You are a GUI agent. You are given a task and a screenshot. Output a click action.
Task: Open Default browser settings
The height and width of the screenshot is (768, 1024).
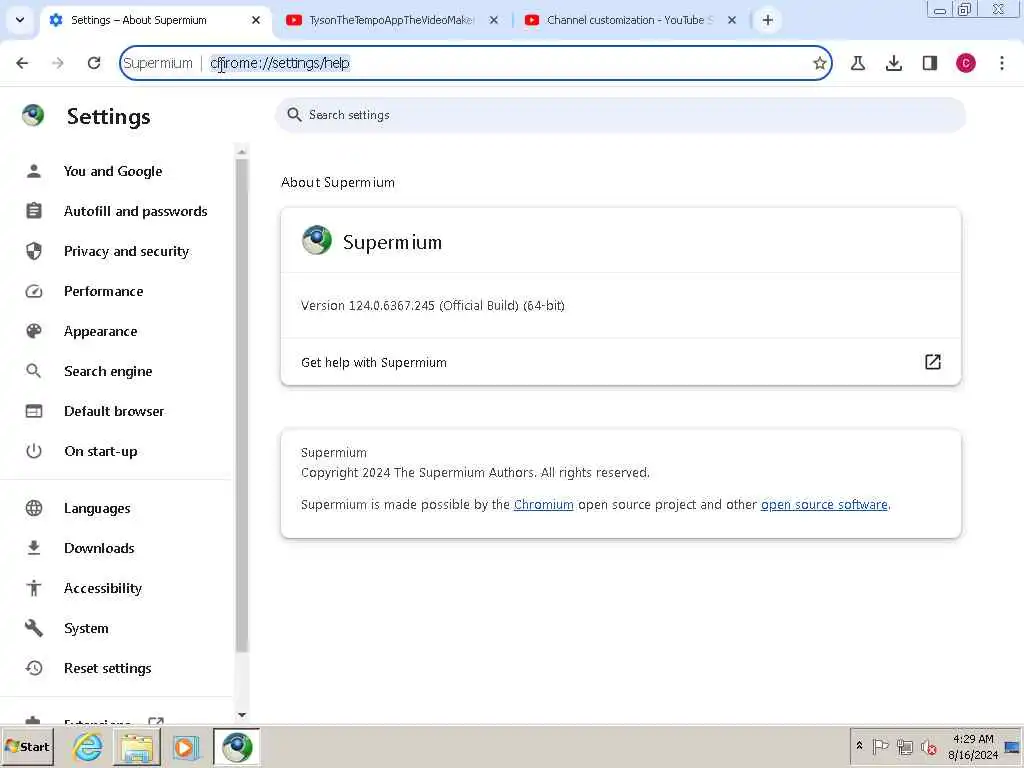[116, 411]
